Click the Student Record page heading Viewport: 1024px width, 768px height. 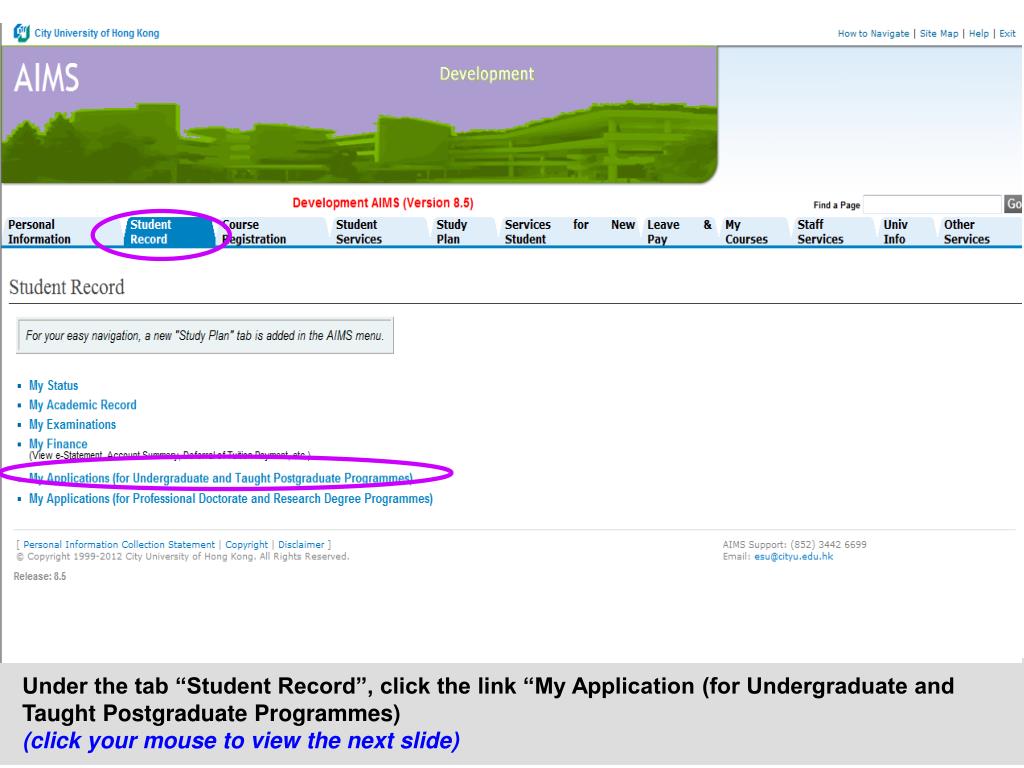tap(67, 287)
